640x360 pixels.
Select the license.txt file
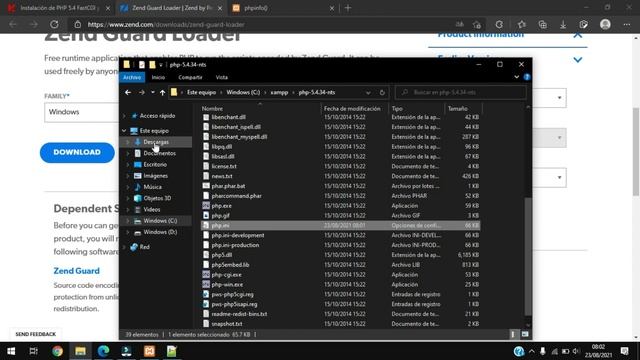(224, 167)
